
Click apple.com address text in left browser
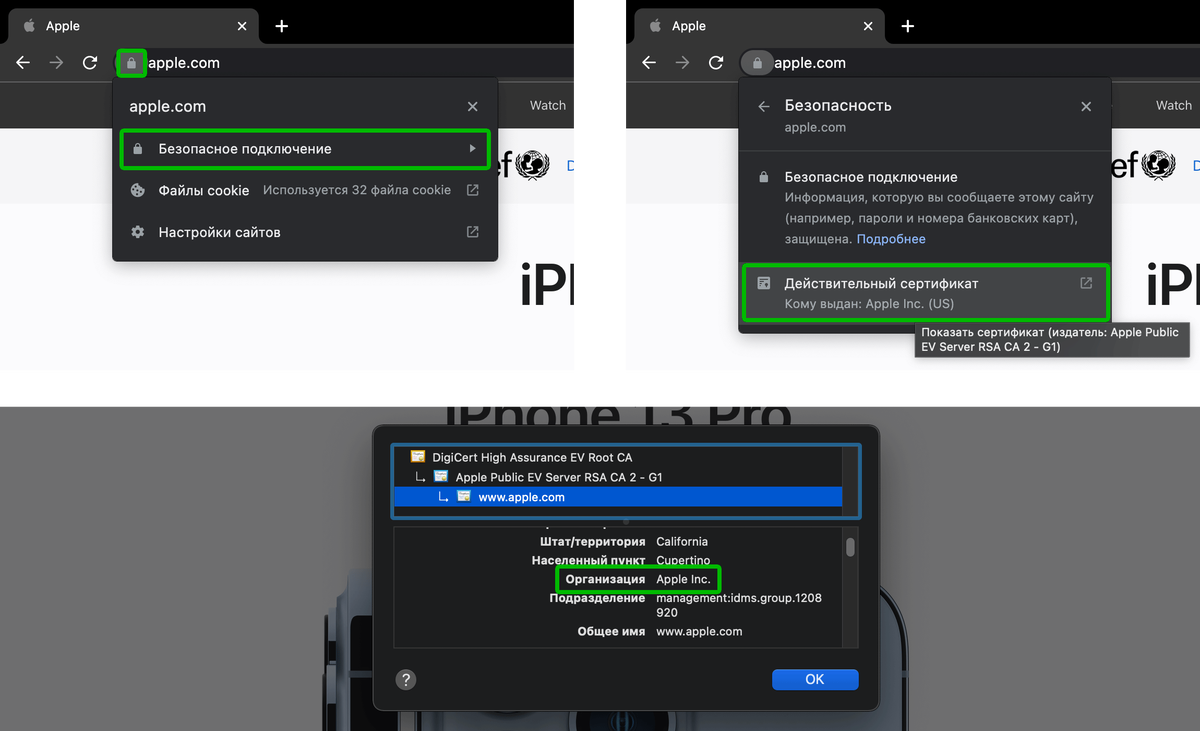pos(184,63)
